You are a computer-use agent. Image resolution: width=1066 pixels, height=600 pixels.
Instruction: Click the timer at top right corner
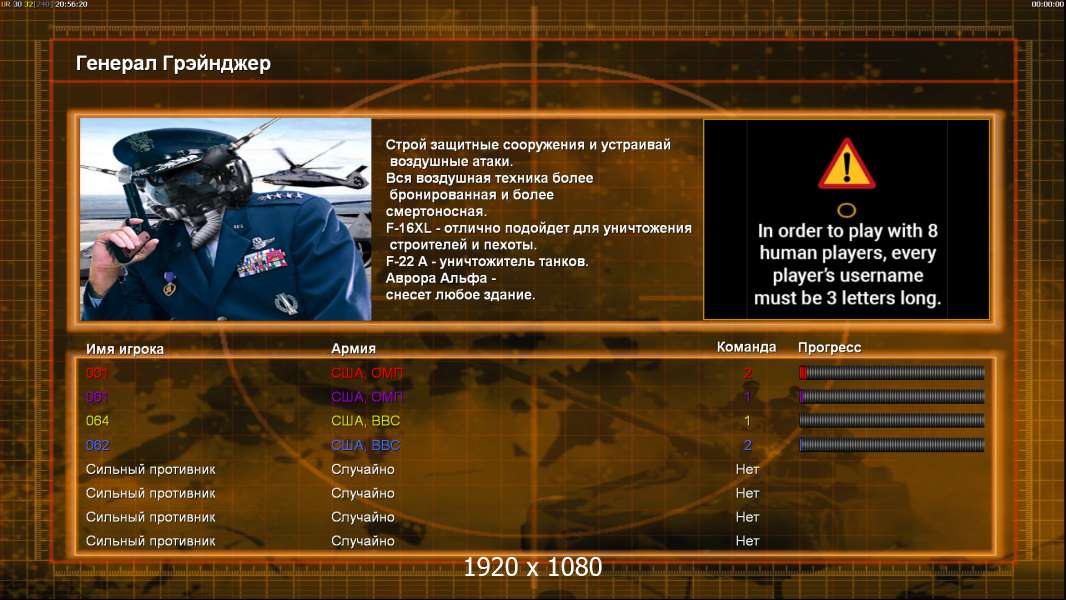pyautogui.click(x=1048, y=4)
